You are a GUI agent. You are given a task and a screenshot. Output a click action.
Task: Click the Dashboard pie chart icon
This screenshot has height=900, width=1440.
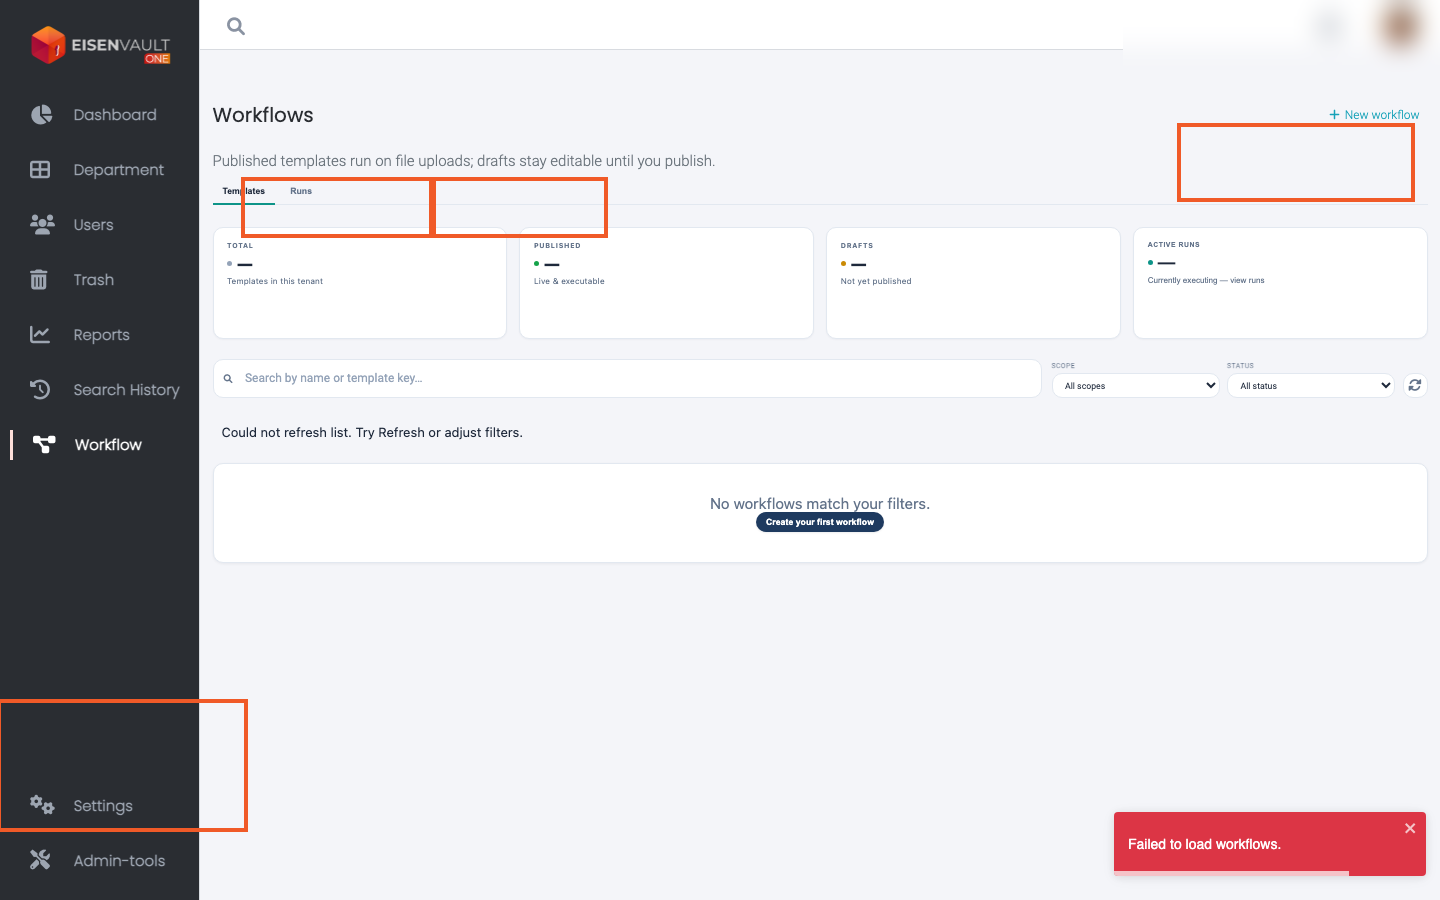(41, 115)
